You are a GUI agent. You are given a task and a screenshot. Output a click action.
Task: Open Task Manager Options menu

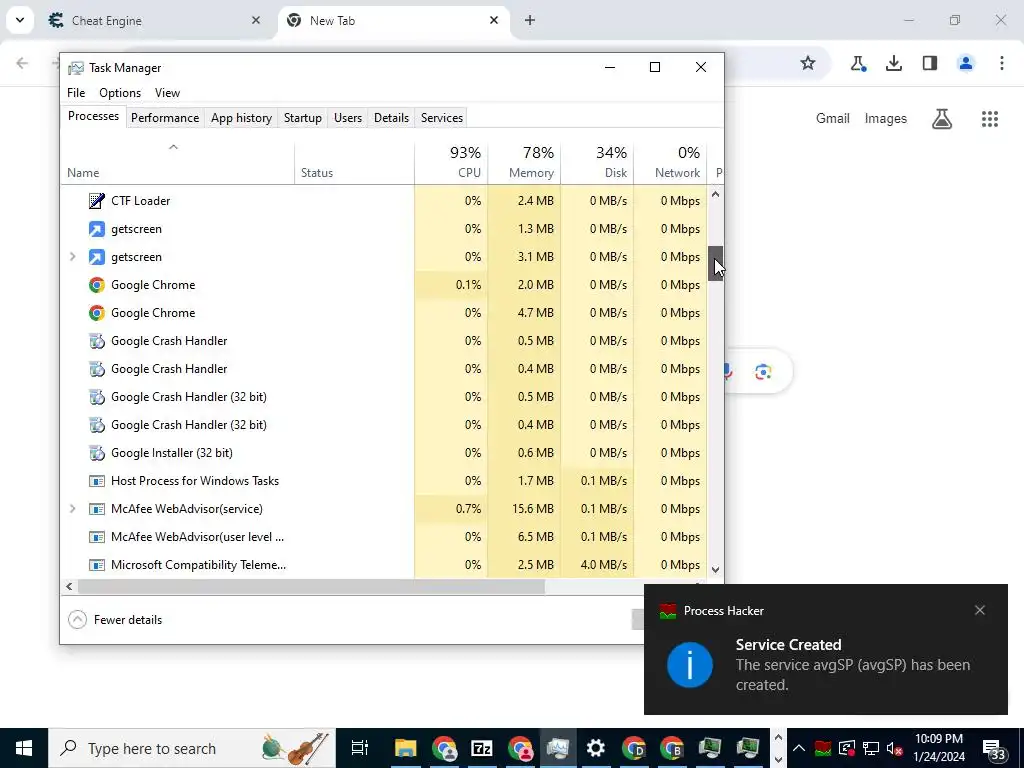coord(120,93)
